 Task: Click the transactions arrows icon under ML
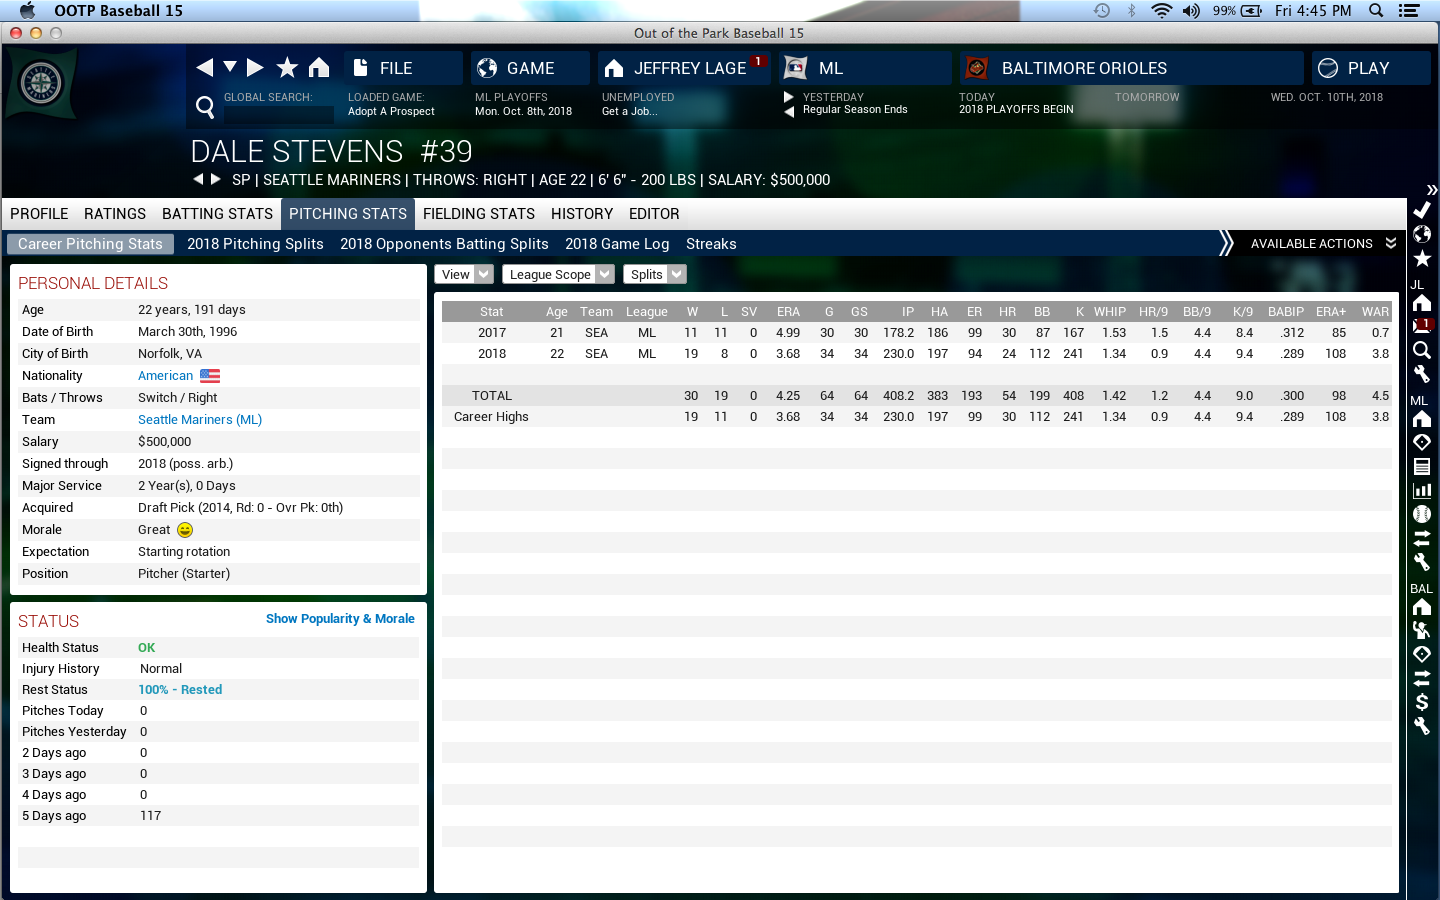pyautogui.click(x=1421, y=538)
